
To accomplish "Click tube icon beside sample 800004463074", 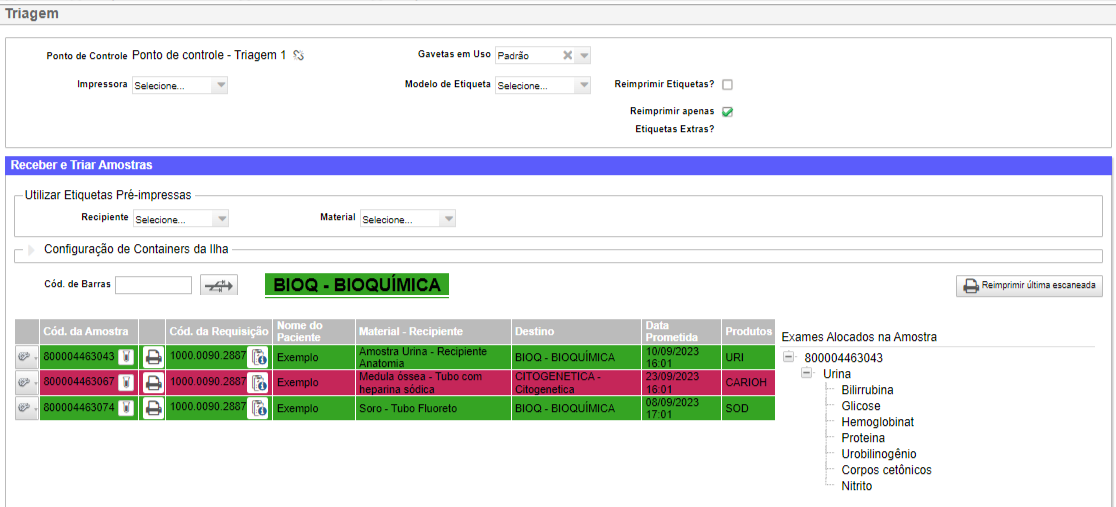I will 127,408.
